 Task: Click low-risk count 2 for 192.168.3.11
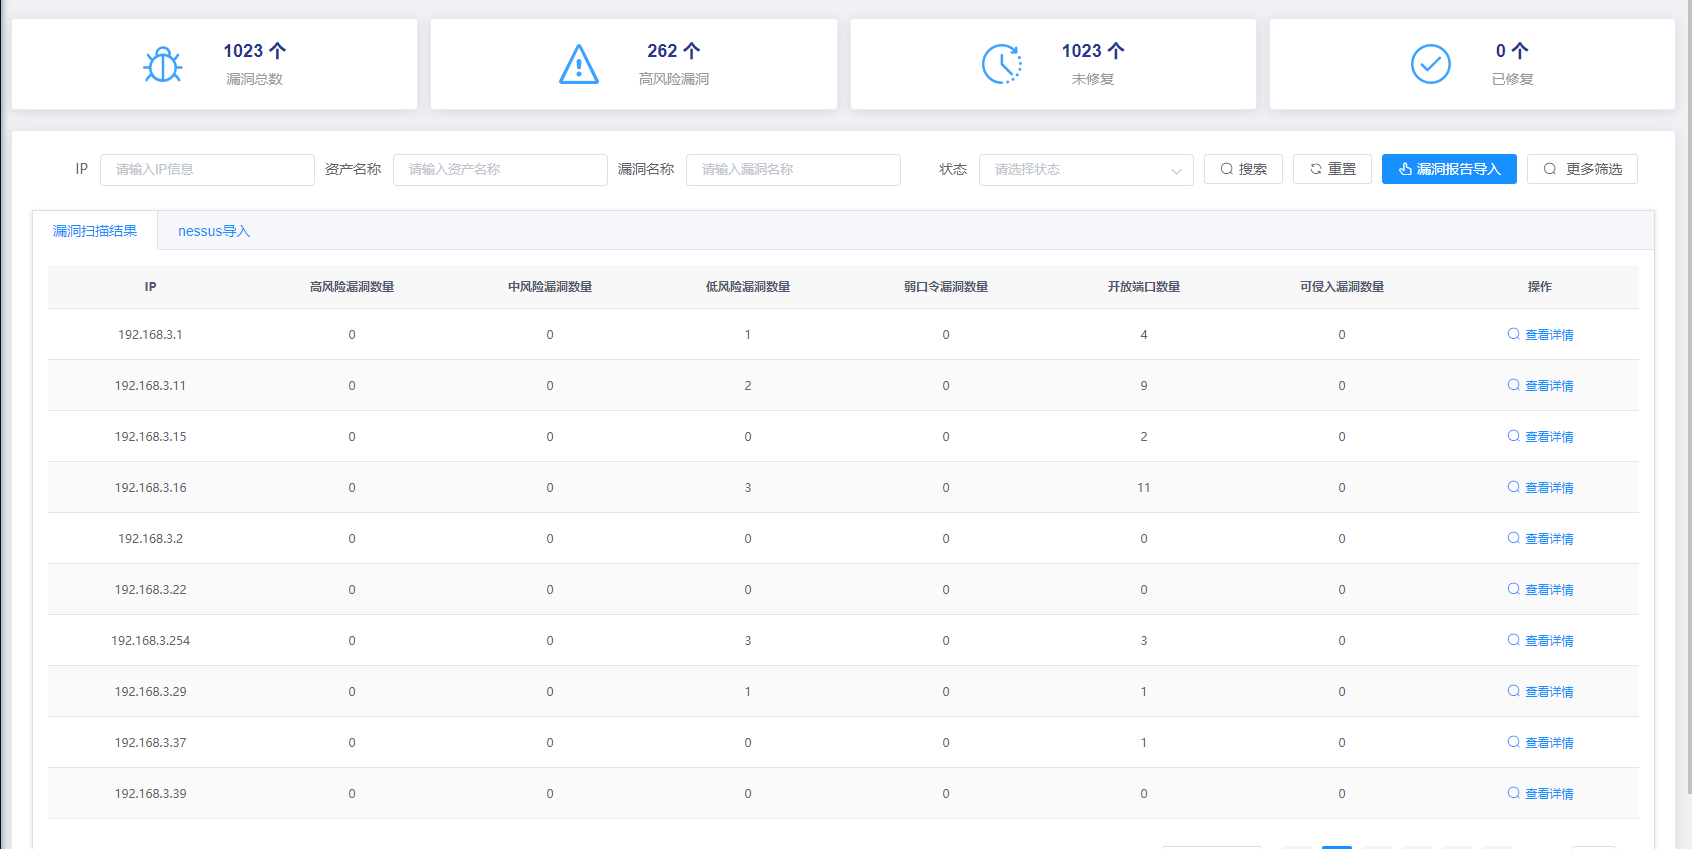[x=748, y=386]
